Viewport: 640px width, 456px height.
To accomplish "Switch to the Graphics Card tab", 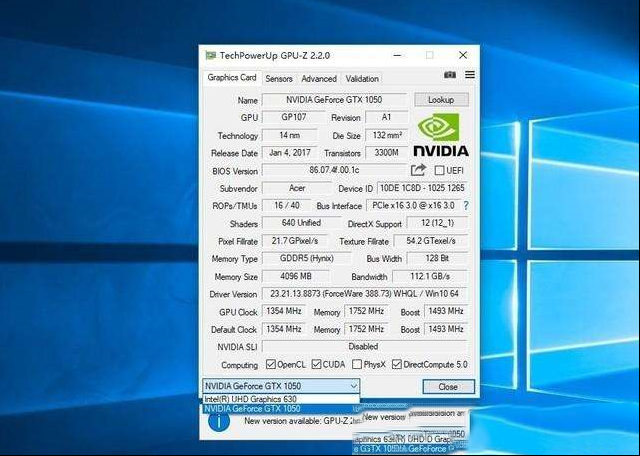I will click(x=232, y=78).
